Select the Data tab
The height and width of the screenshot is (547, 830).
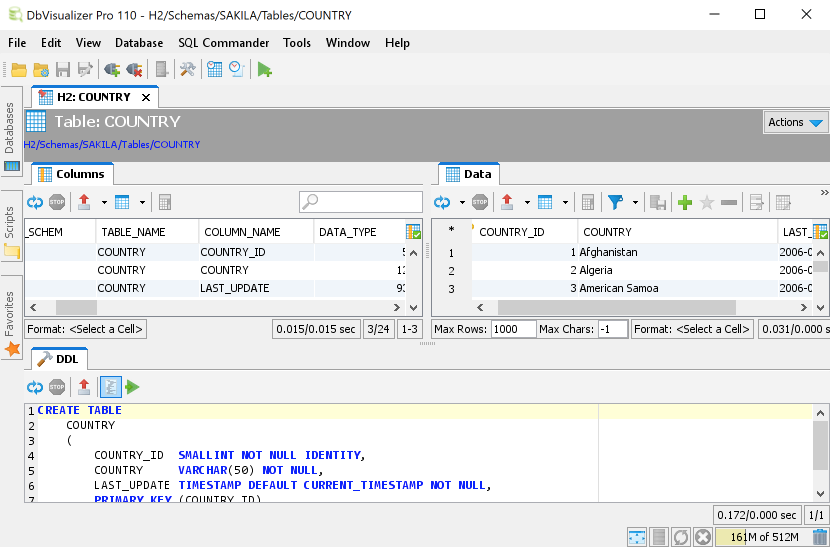click(469, 174)
